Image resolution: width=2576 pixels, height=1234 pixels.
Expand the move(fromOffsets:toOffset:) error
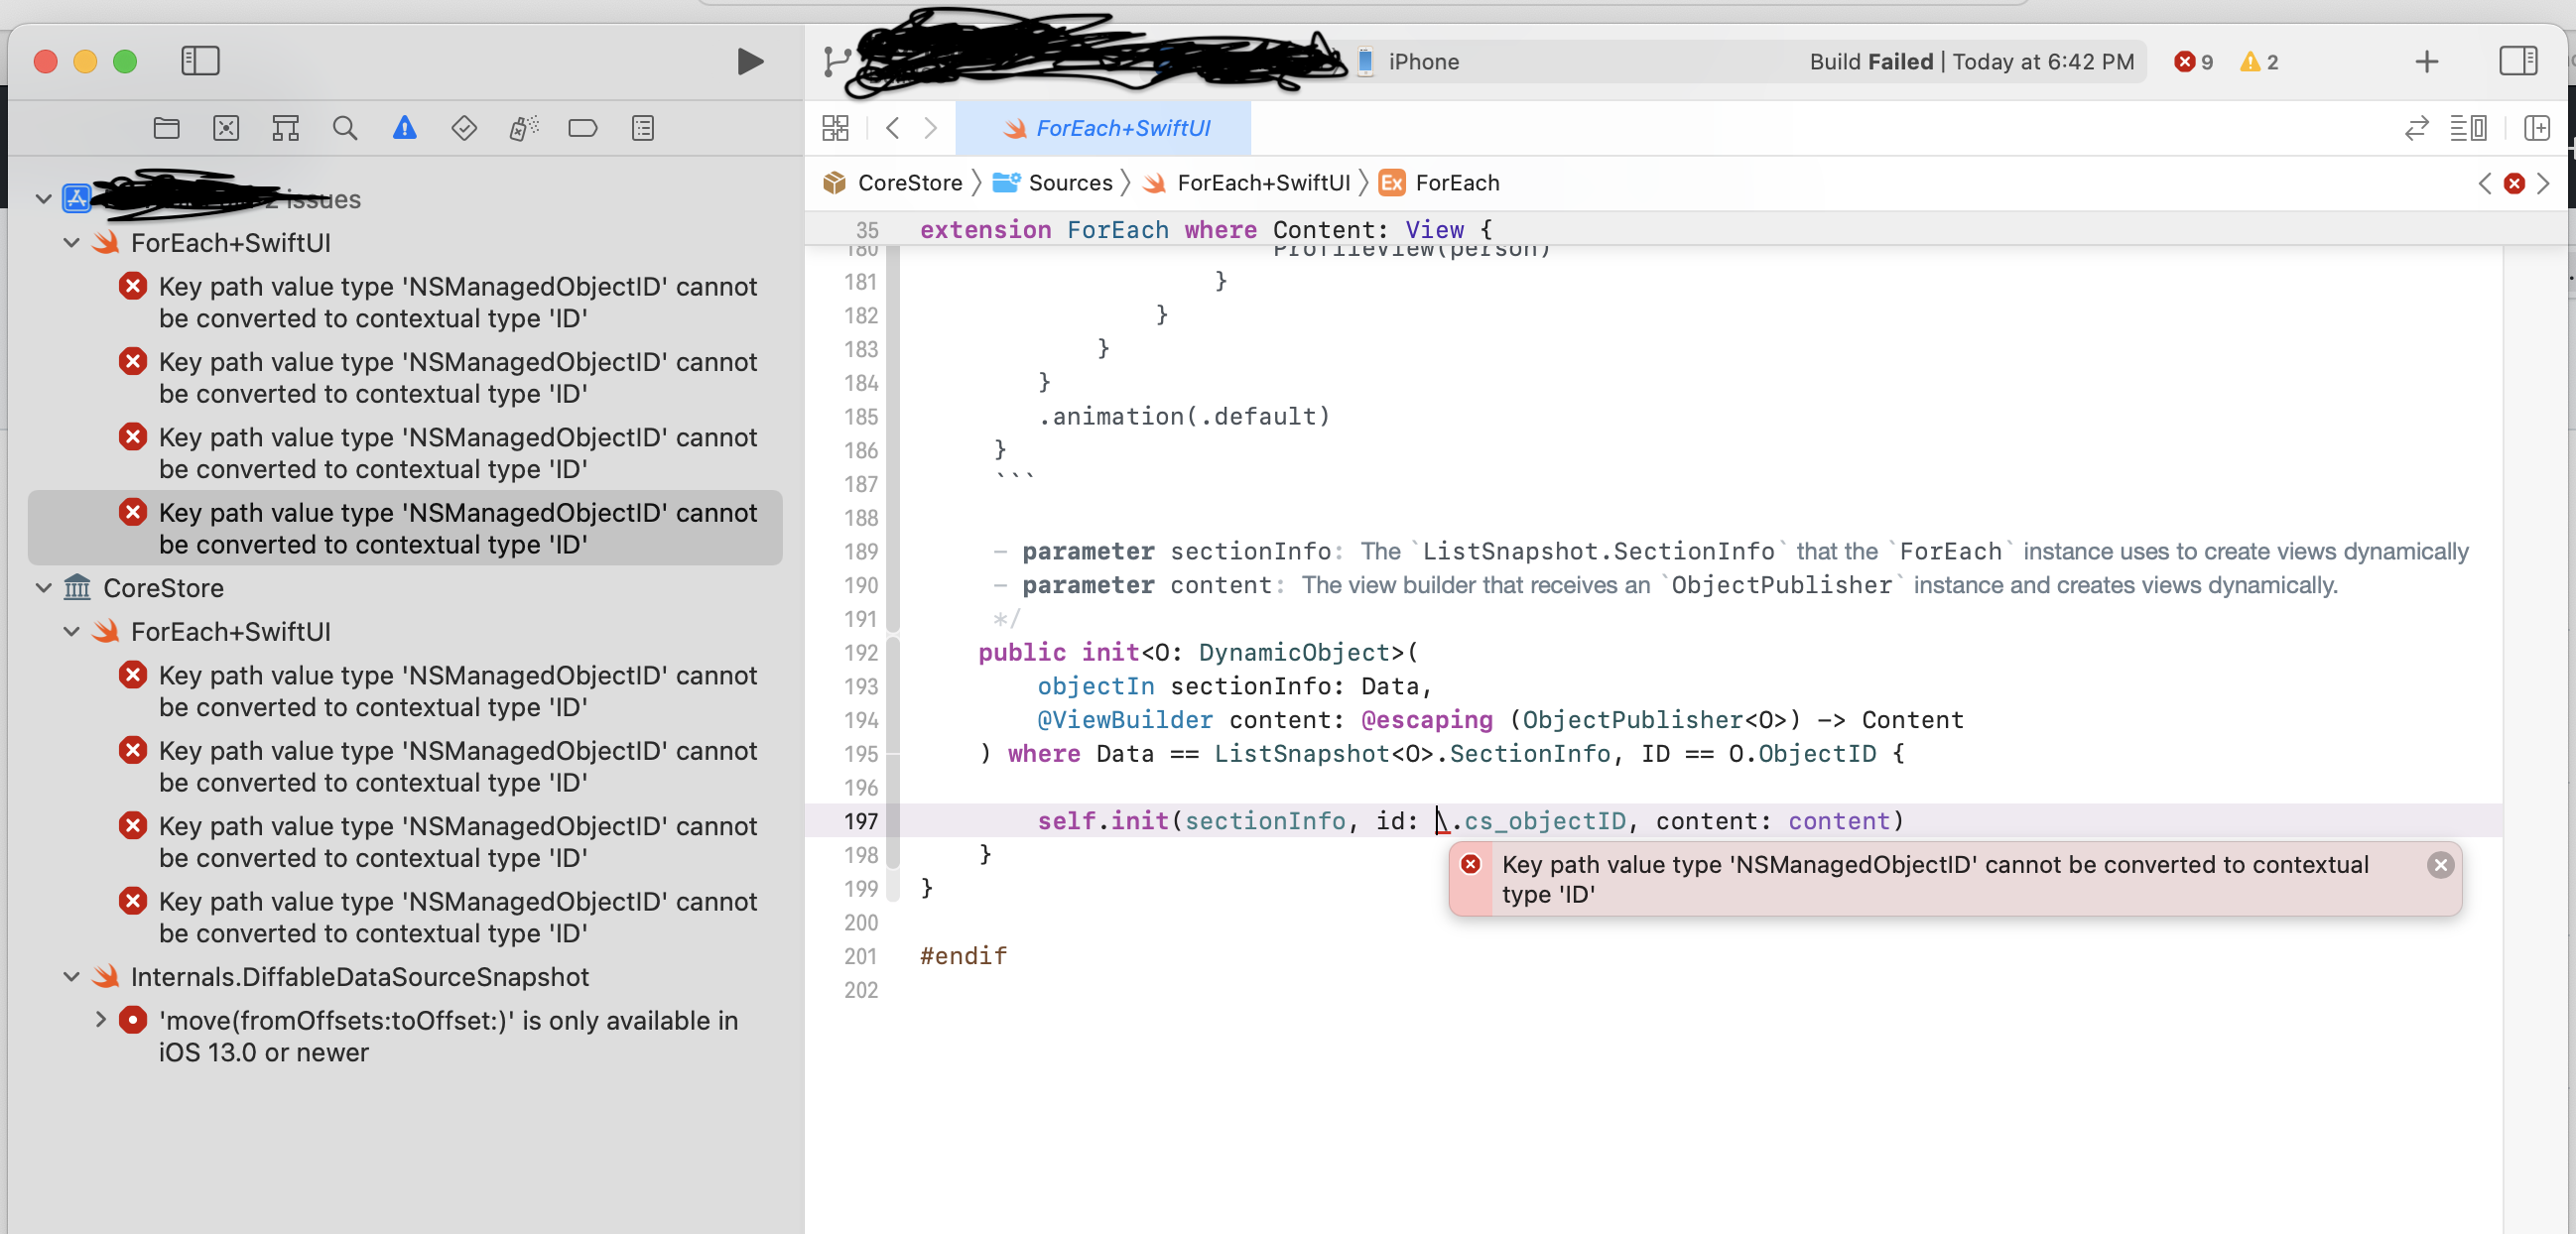[101, 1020]
